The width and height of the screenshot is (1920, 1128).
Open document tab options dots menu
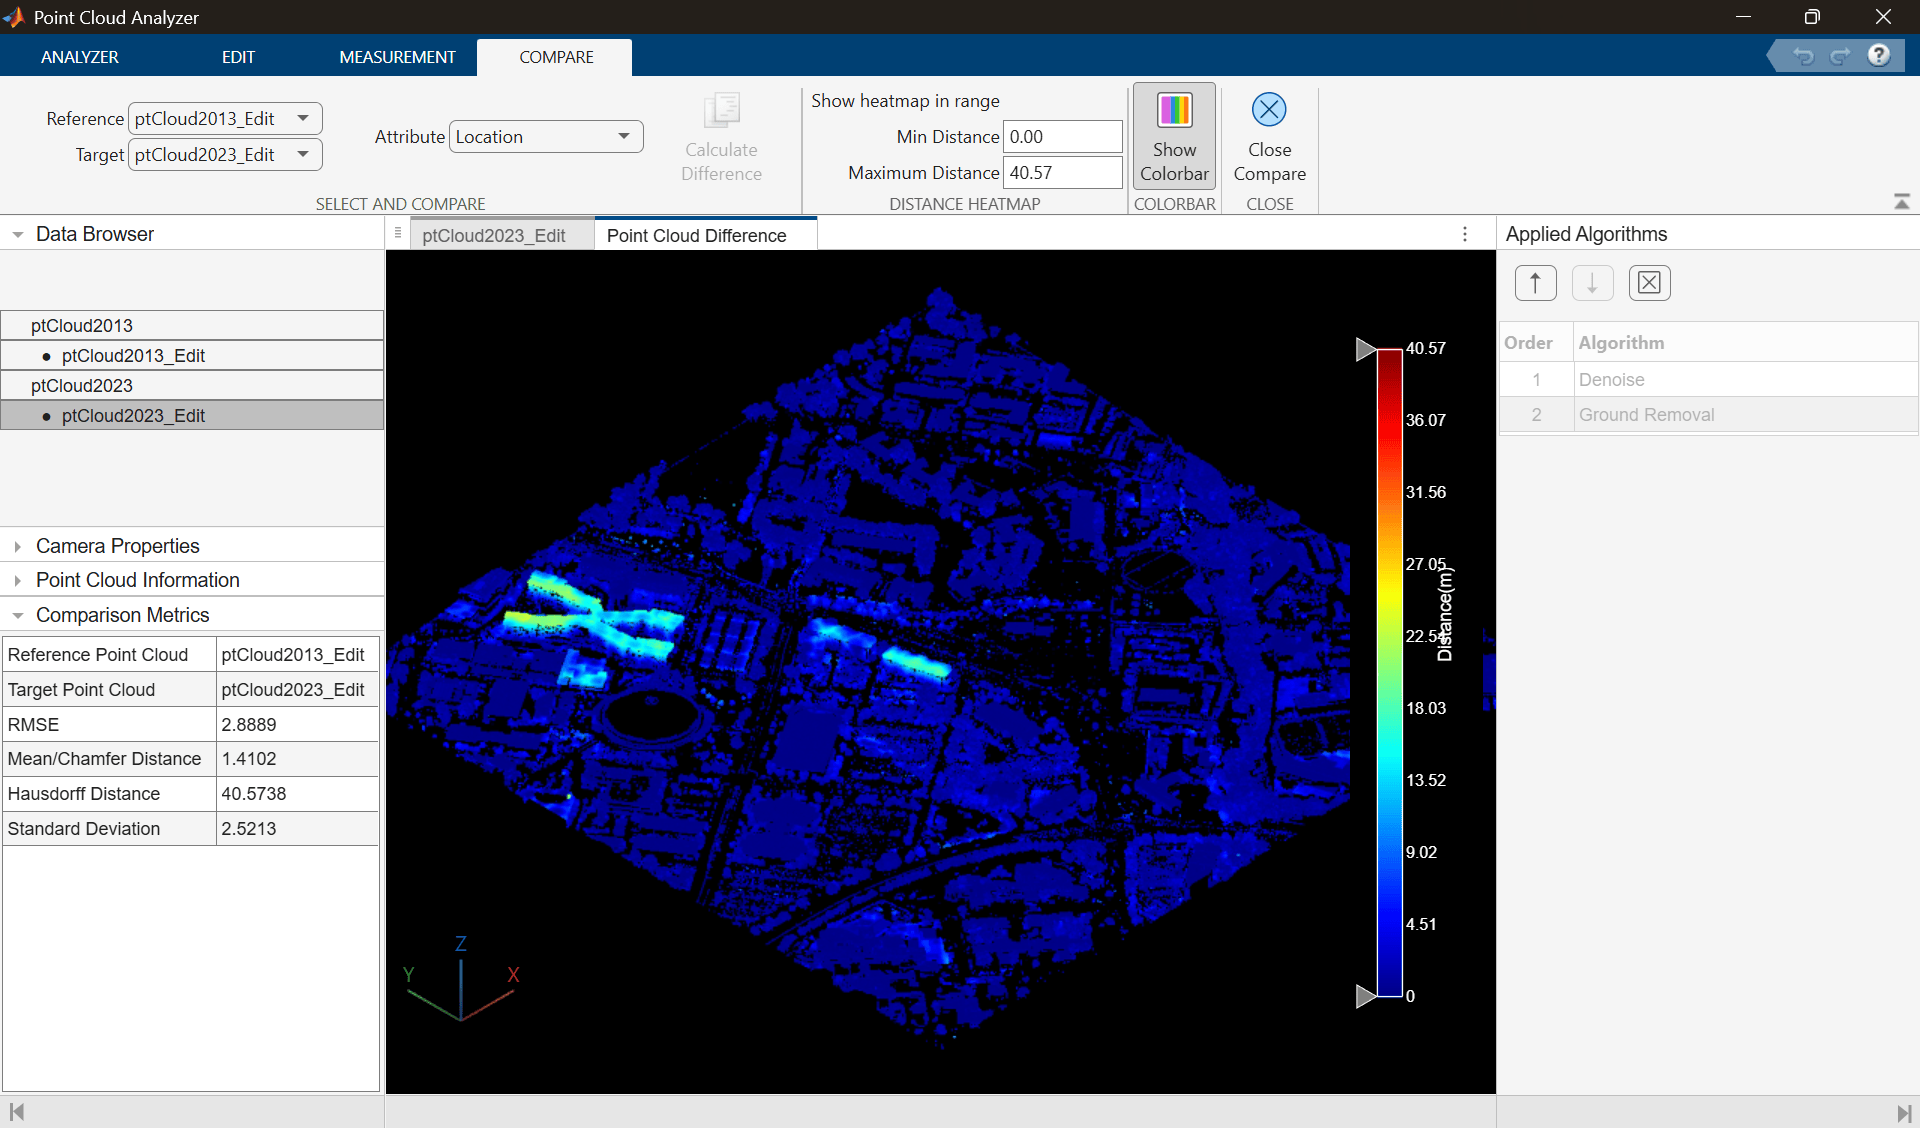pos(1465,234)
